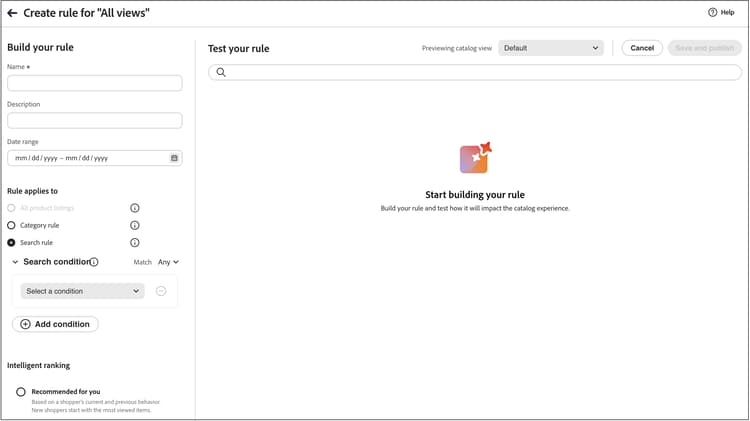
Task: Focus the Date range input field
Action: point(95,158)
